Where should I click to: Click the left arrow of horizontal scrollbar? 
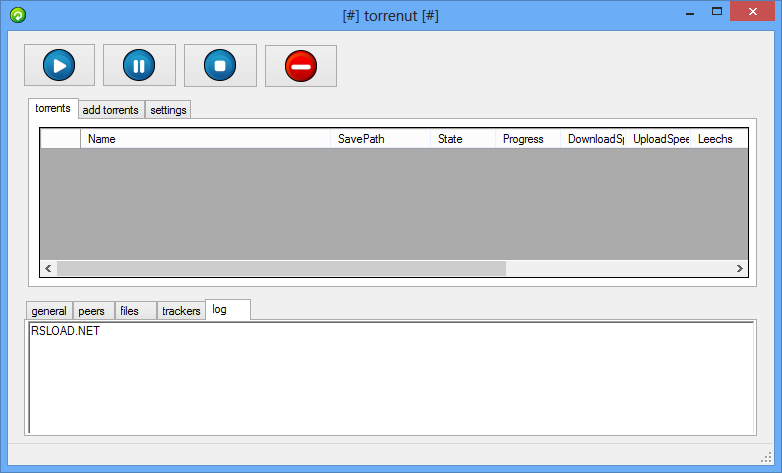tap(48, 268)
